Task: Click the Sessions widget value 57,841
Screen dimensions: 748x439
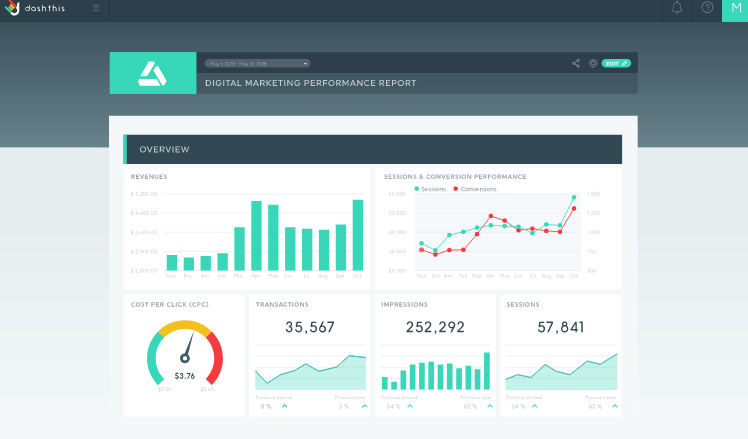Action: [x=561, y=327]
